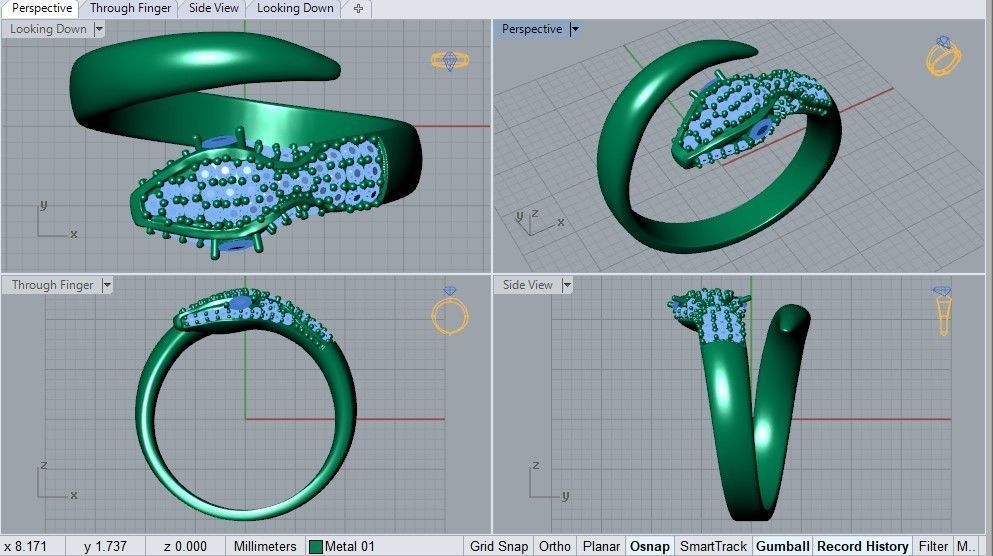The width and height of the screenshot is (993, 556).
Task: Toggle Ortho mode in status bar
Action: (554, 546)
